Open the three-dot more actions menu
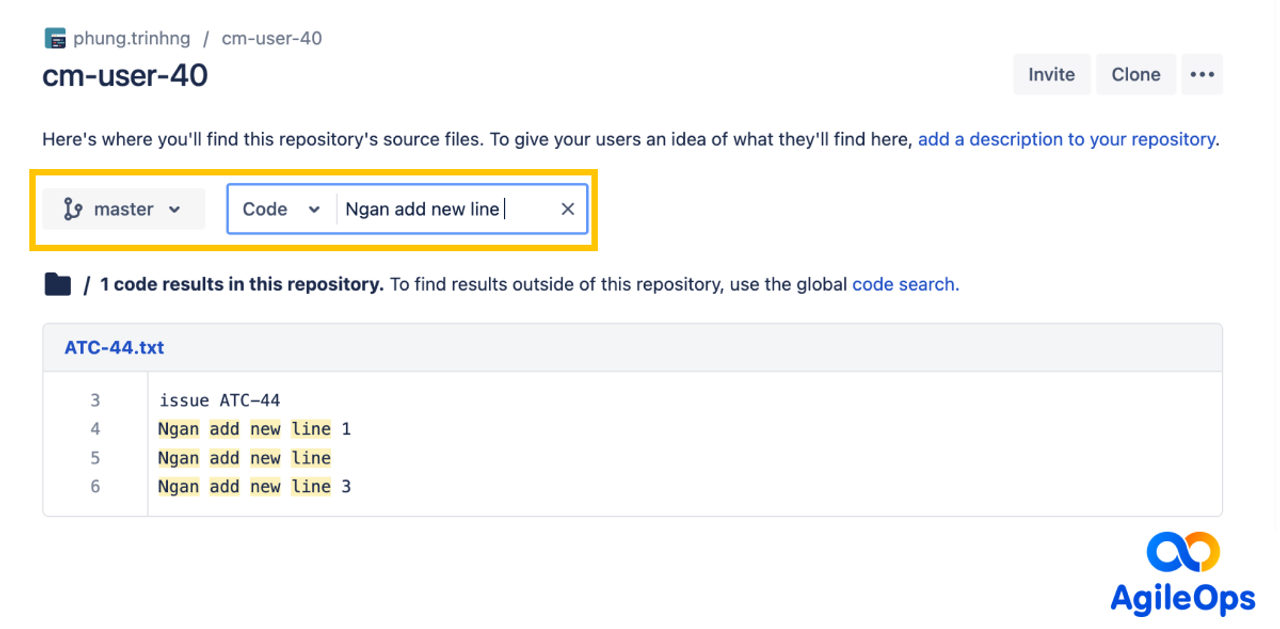This screenshot has width=1280, height=629. pos(1201,75)
